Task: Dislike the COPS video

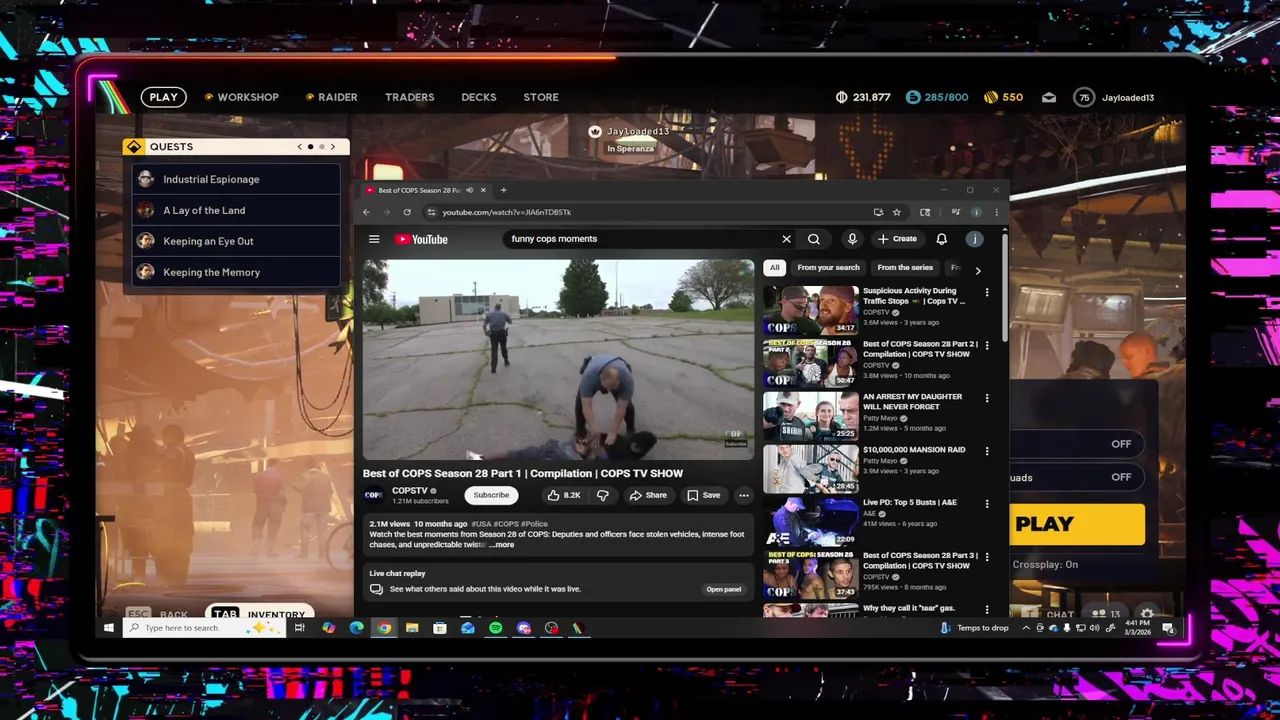Action: tap(602, 495)
